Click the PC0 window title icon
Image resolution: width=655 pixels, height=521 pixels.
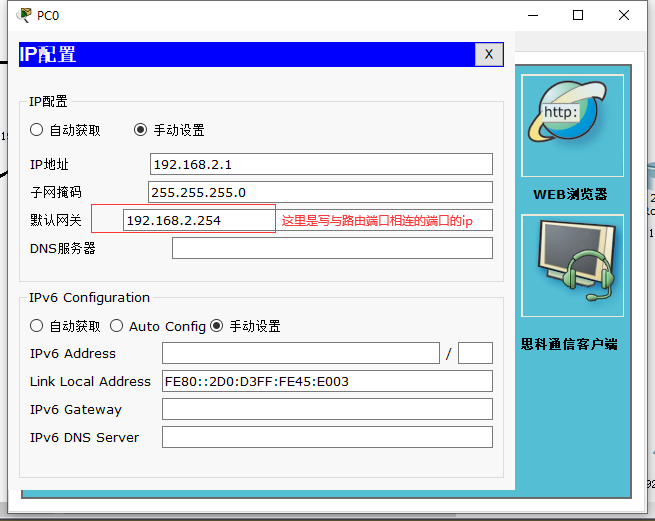[24, 15]
